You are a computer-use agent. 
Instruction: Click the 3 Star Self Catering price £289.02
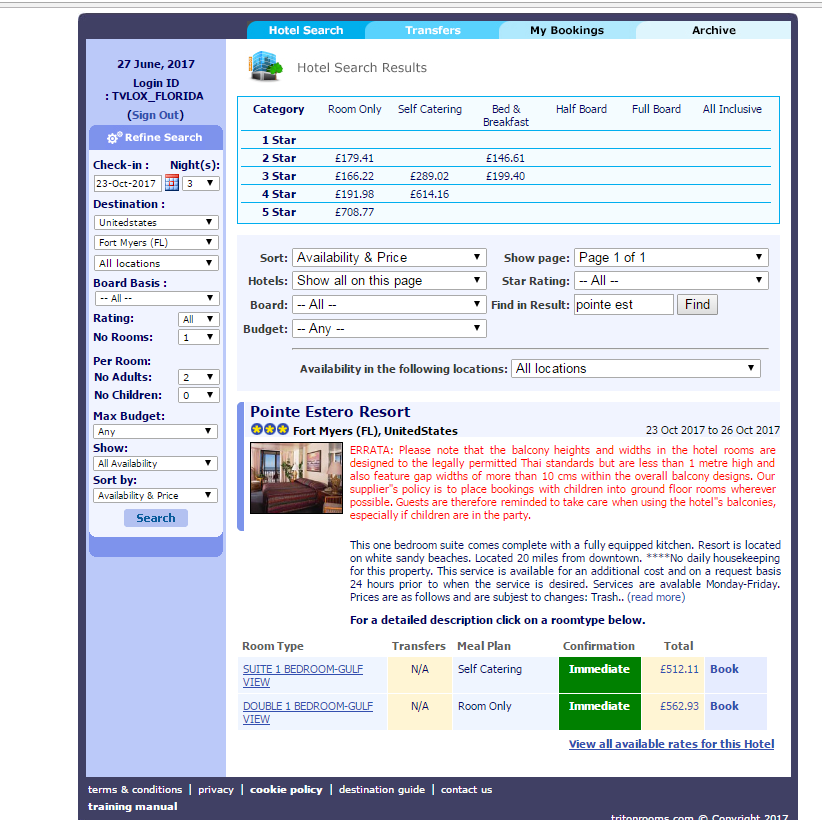pyautogui.click(x=429, y=176)
